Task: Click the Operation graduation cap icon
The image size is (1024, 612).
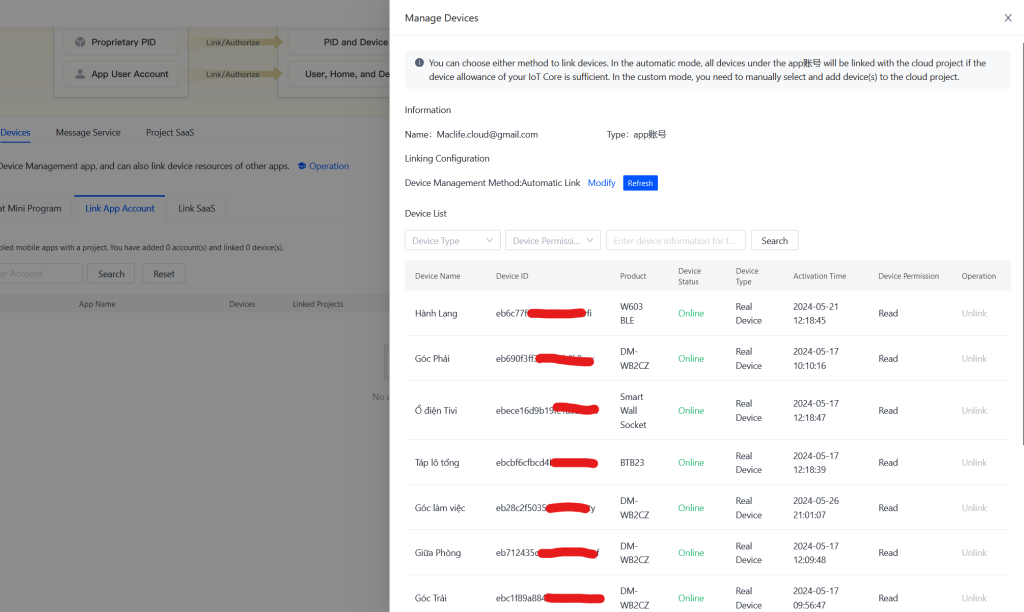Action: [x=302, y=166]
